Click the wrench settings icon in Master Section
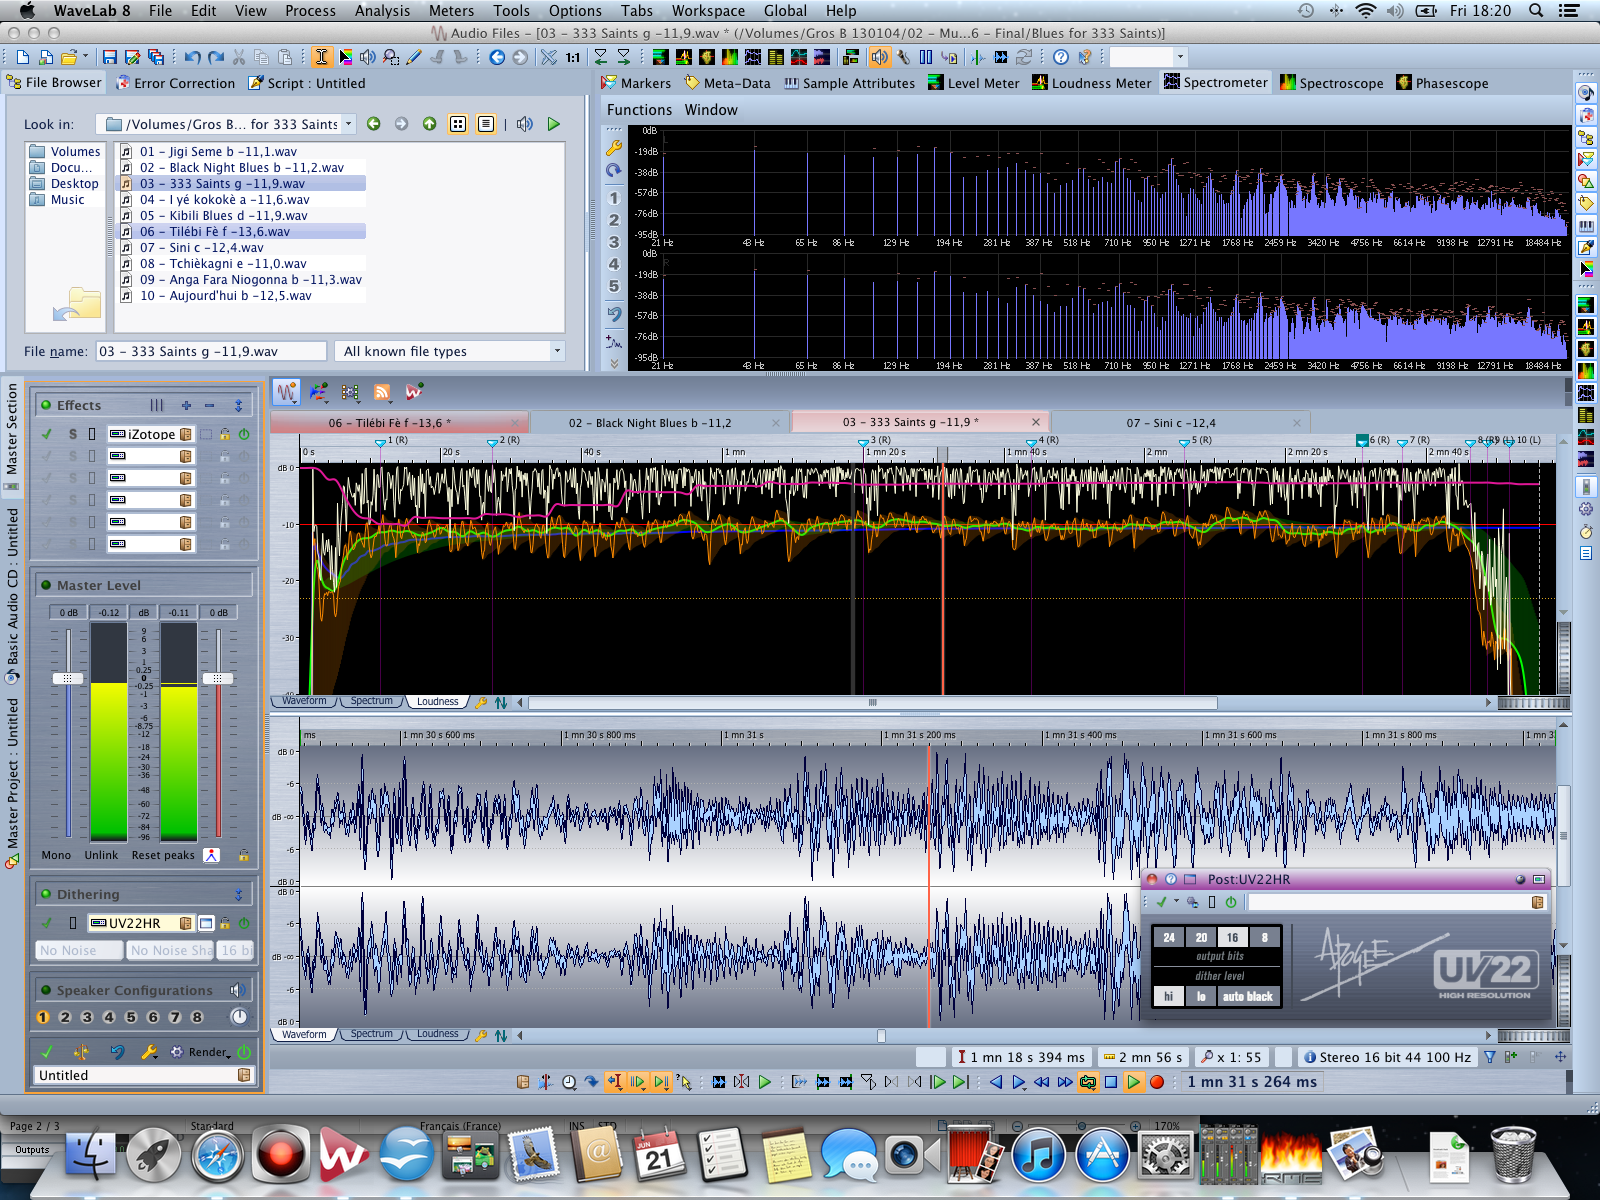The width and height of the screenshot is (1600, 1200). tap(149, 1052)
